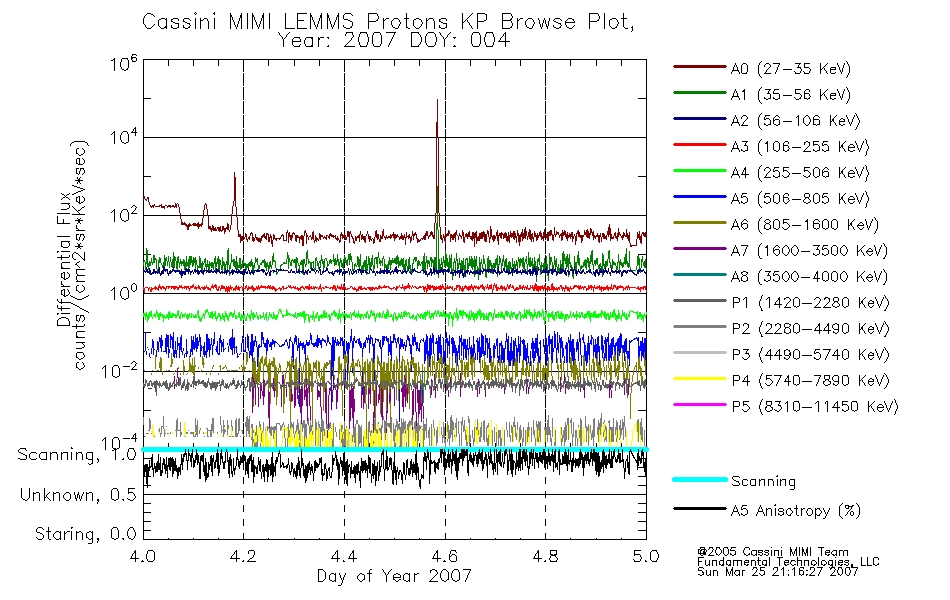Click the Scanning, 1.0 axis label
The width and height of the screenshot is (950, 600).
pyautogui.click(x=77, y=455)
